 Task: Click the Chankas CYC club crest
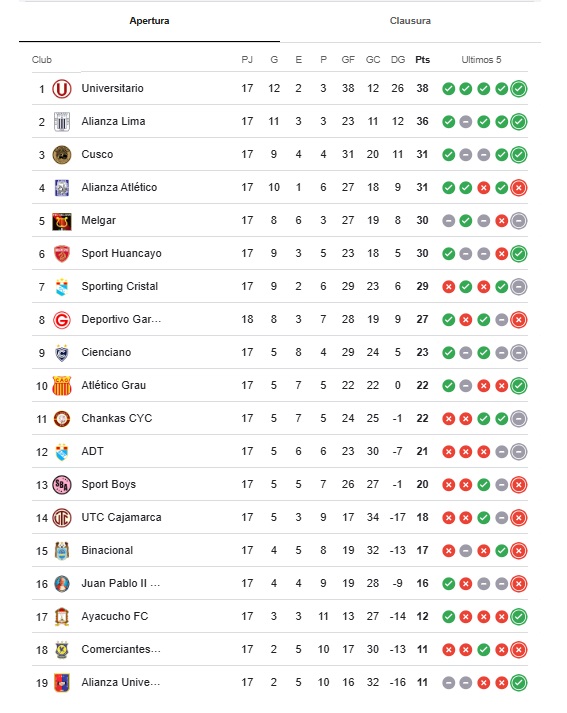62,419
